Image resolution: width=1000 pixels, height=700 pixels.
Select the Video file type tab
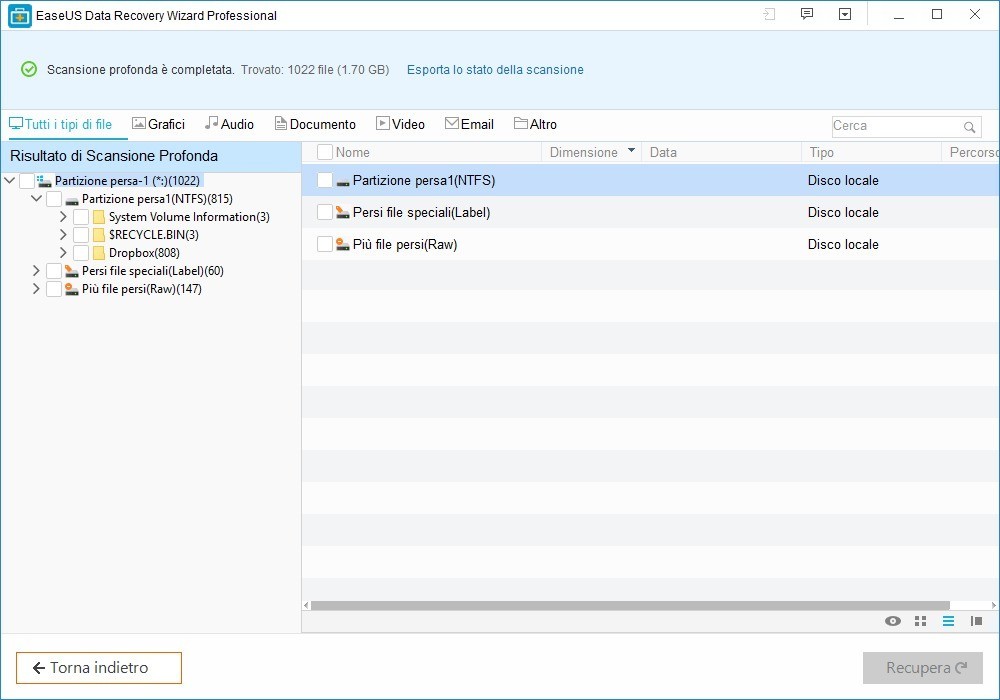pyautogui.click(x=400, y=124)
